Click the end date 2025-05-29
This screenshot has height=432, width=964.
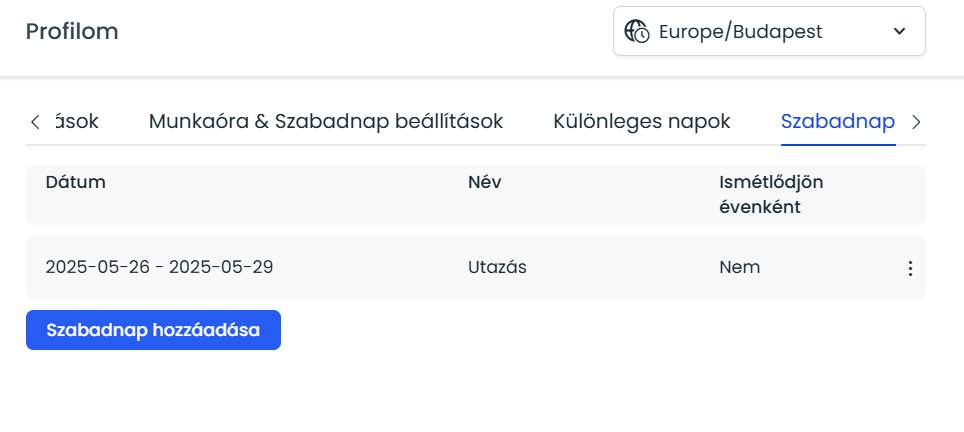[x=221, y=267]
